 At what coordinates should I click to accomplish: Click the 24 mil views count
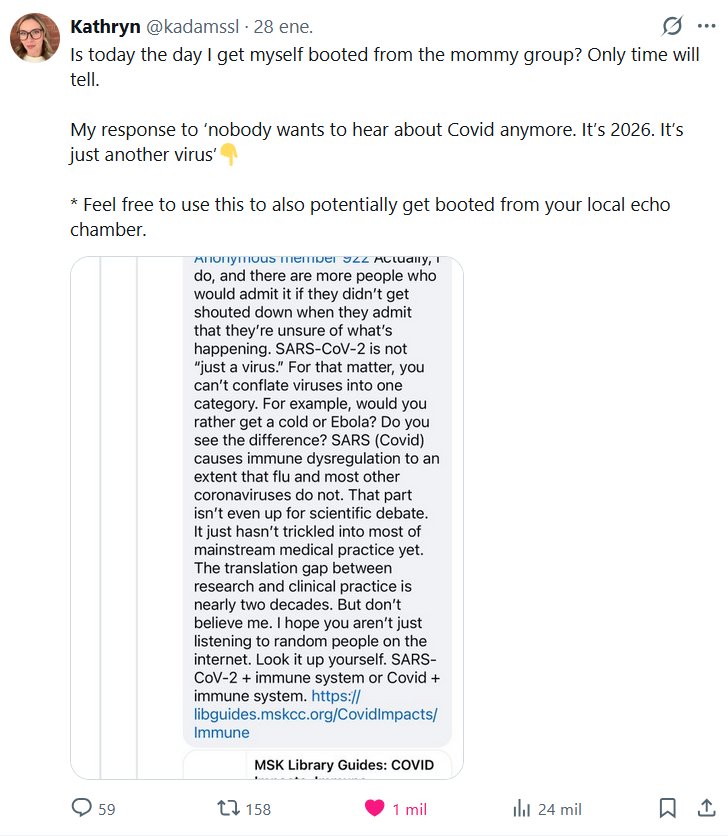[x=559, y=809]
